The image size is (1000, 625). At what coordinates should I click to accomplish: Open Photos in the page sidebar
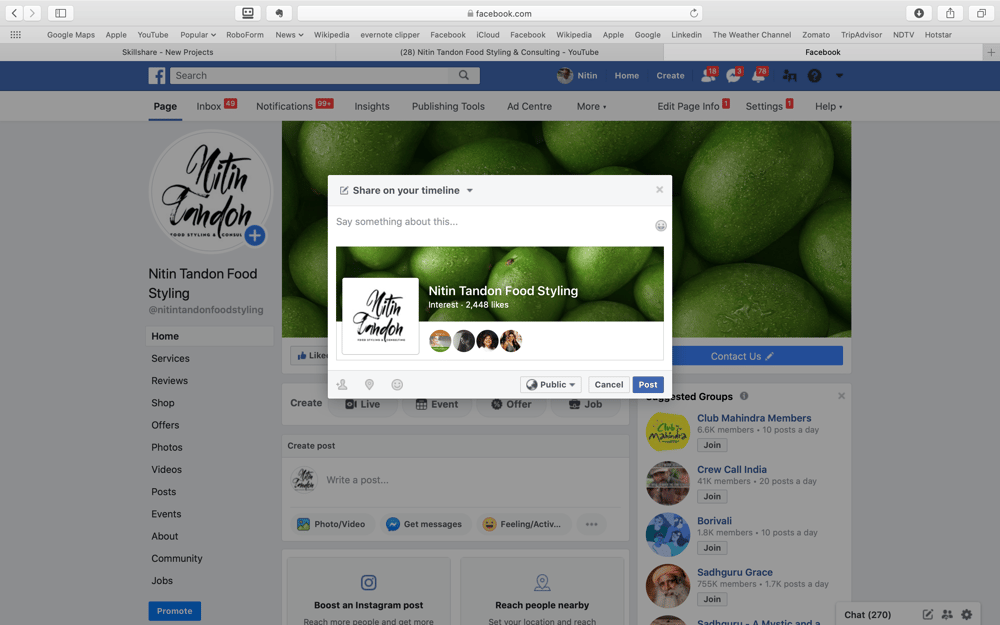[167, 447]
